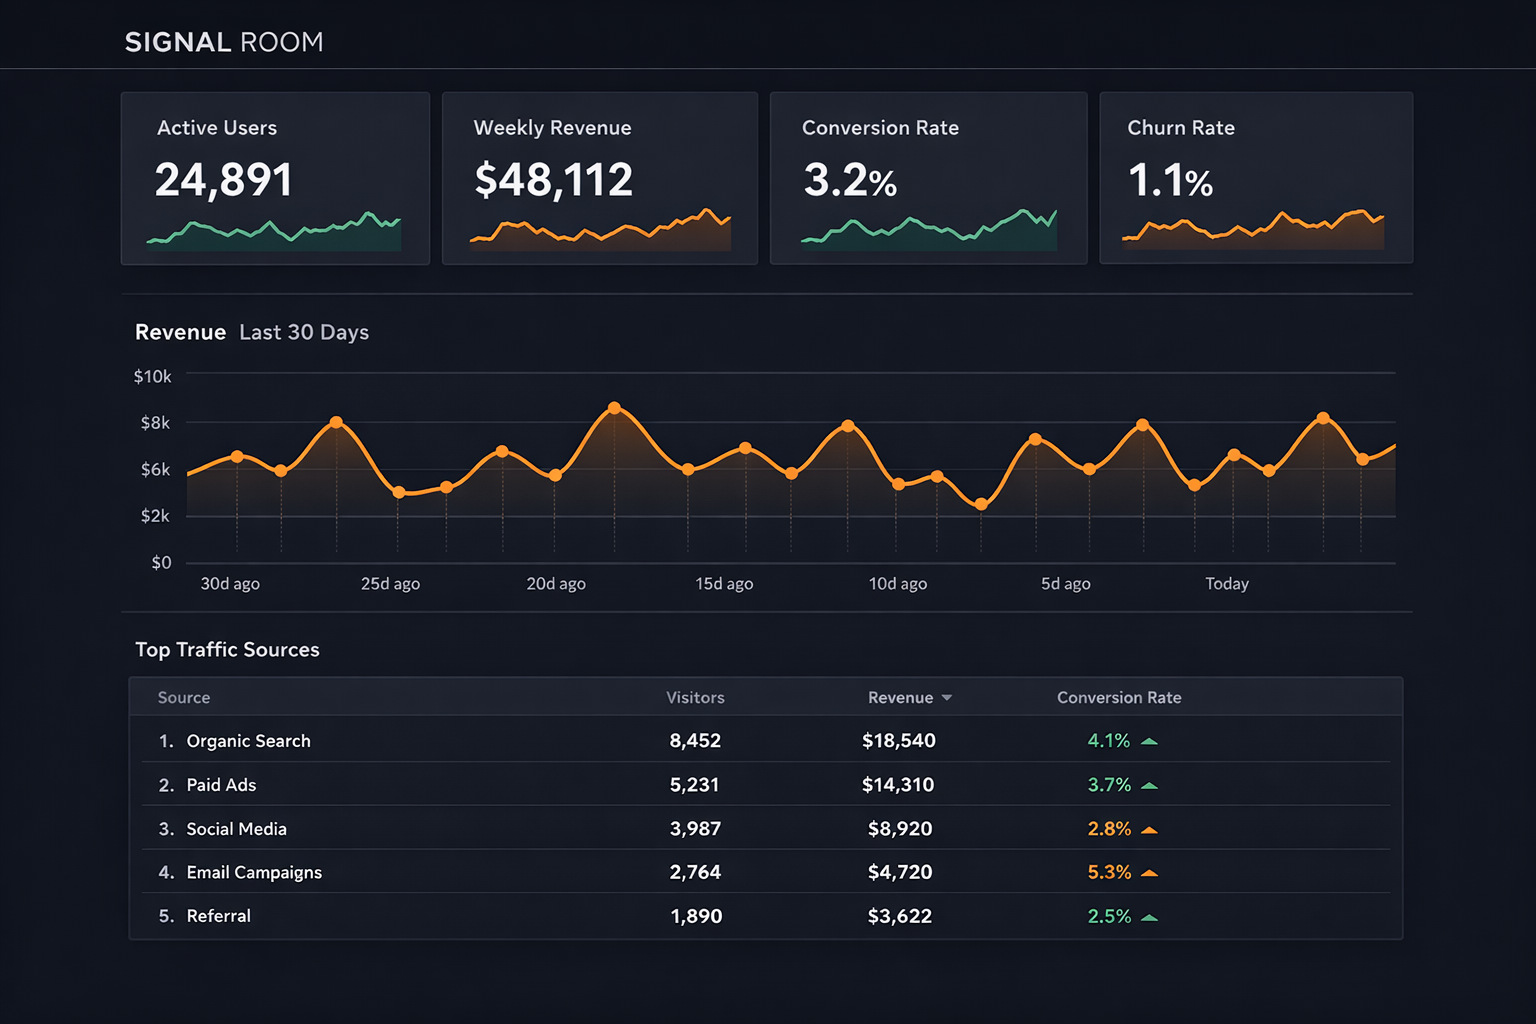Select the orange trend arrow beside 2.8%
Screen dimensions: 1536x1024
pos(1149,830)
